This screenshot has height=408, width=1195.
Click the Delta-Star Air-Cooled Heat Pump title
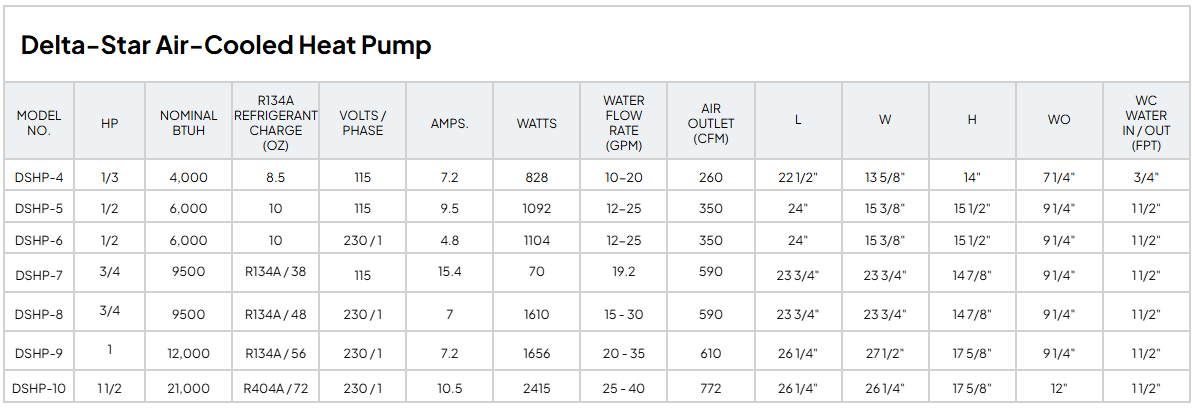point(226,46)
